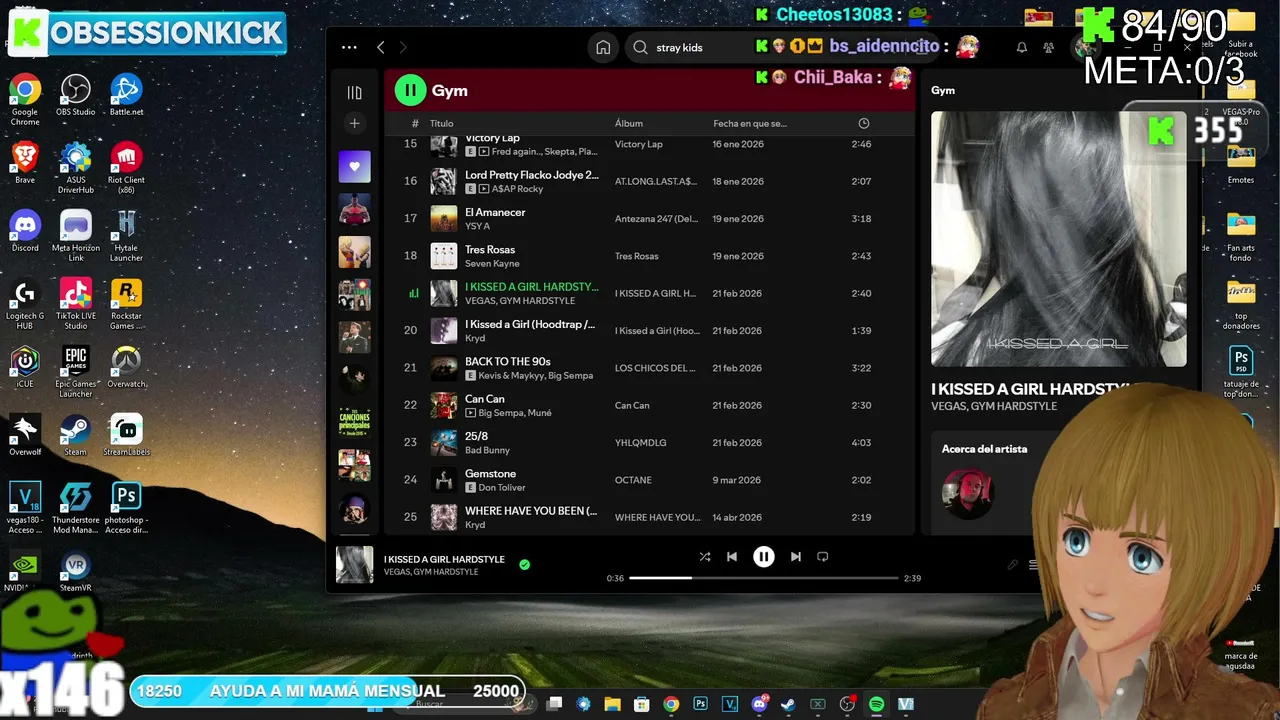Sort by the 'Fecha en que se...' column
This screenshot has width=1280, height=720.
coord(750,123)
